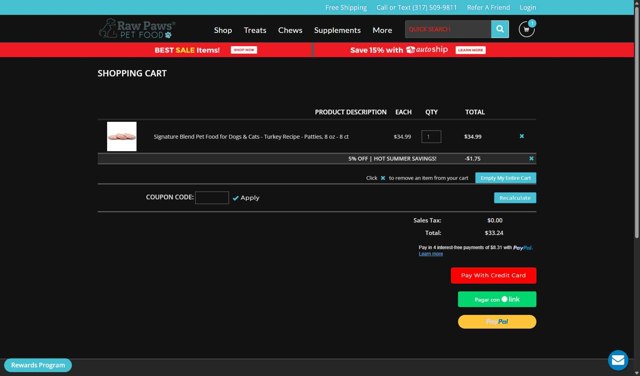The height and width of the screenshot is (376, 640).
Task: Click the Free Shipping link
Action: (346, 7)
